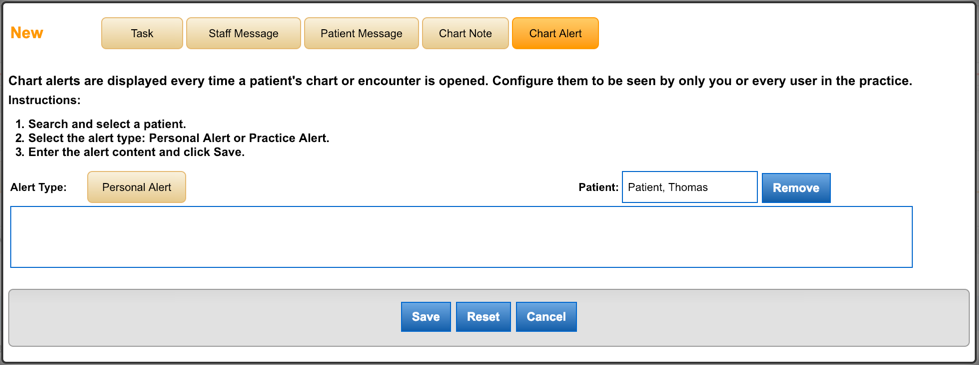The width and height of the screenshot is (979, 365).
Task: Click the 'Enter the alert content' instruction line
Action: tap(131, 152)
